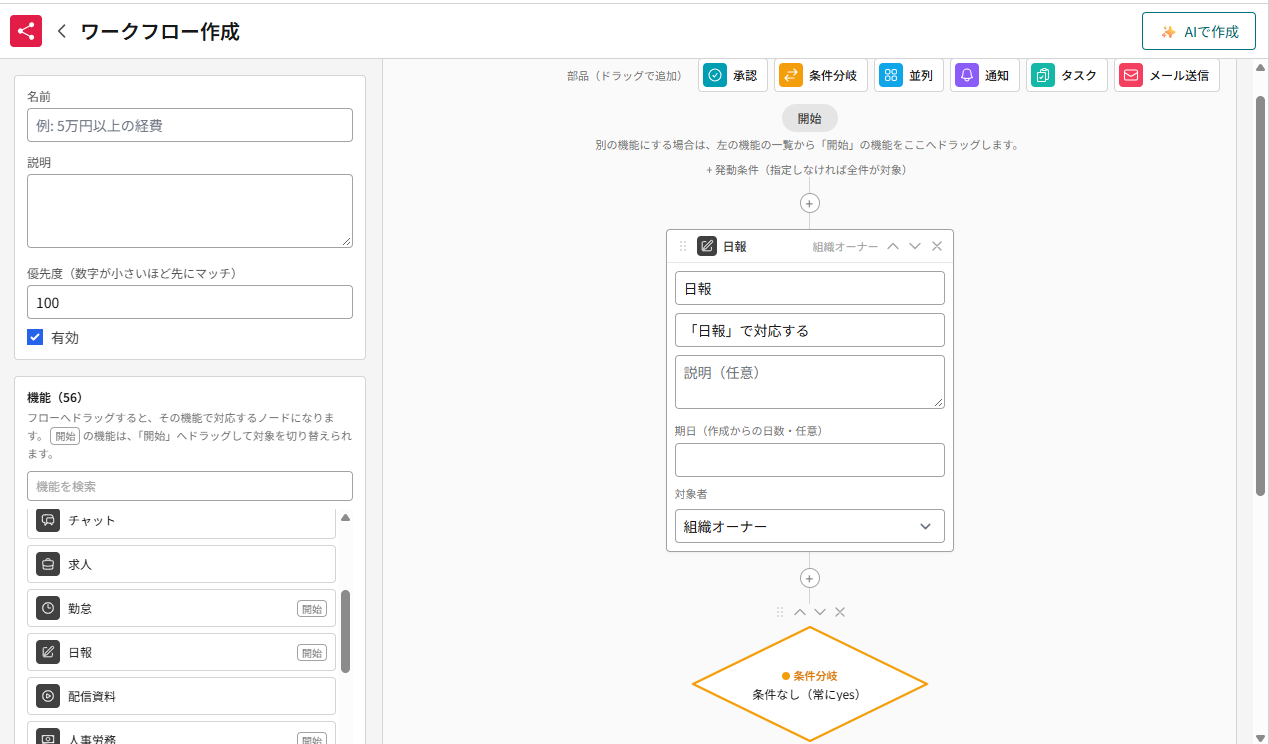Image resolution: width=1269 pixels, height=744 pixels.
Task: Click the 日報 node header pencil icon
Action: [707, 246]
